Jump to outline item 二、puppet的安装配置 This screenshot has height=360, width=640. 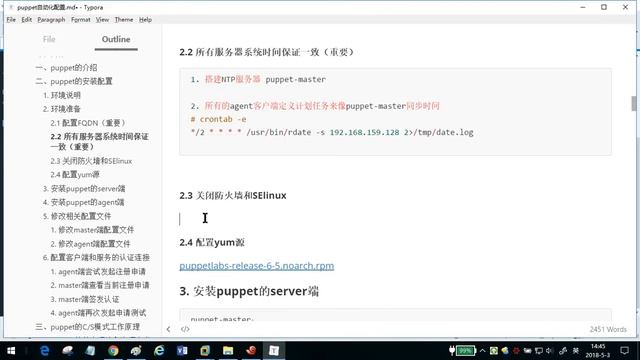74,81
